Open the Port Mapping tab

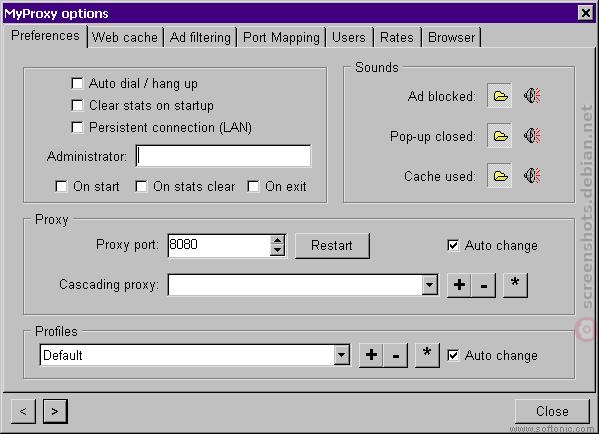pos(281,37)
